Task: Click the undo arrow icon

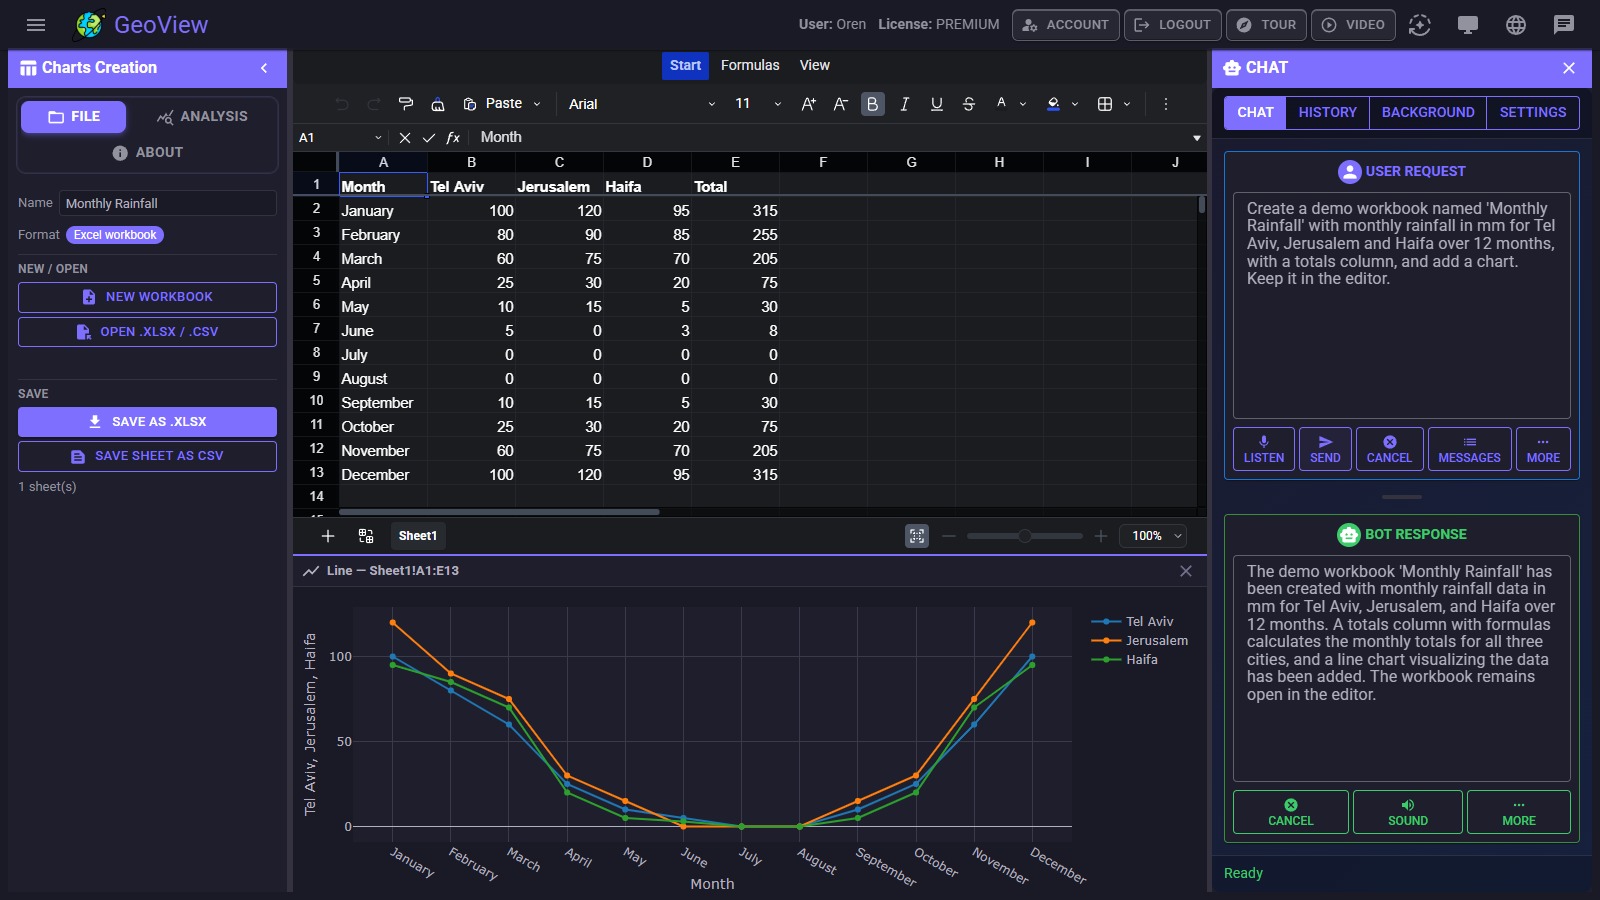Action: tap(342, 104)
